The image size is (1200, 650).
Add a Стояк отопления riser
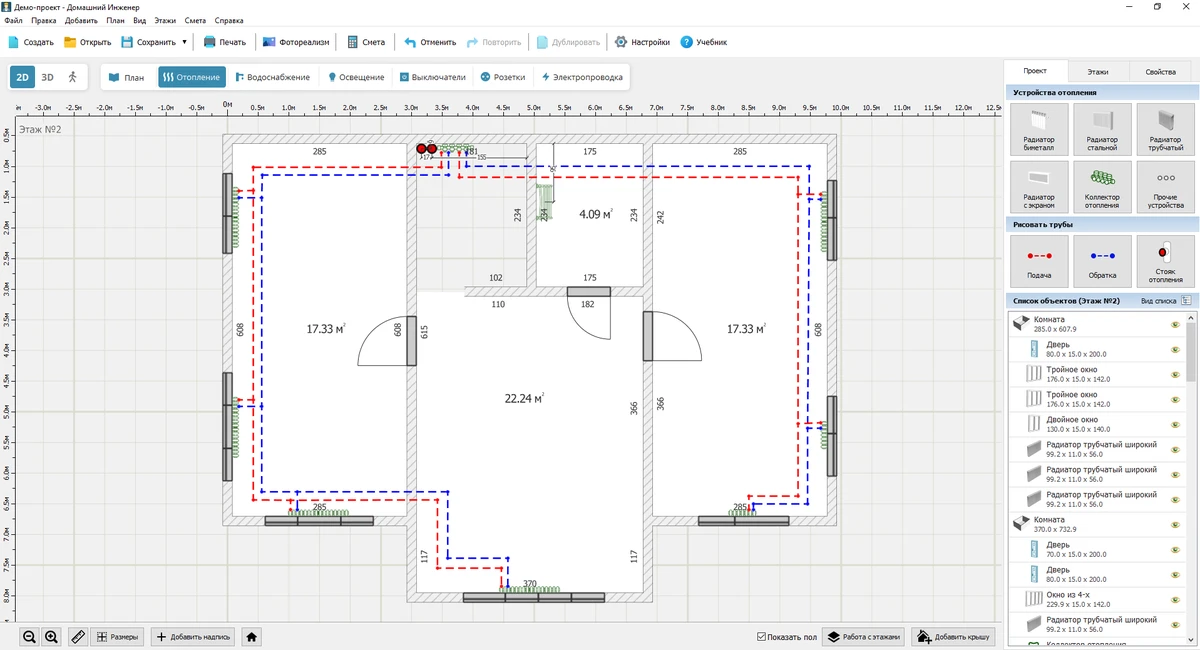point(1165,261)
